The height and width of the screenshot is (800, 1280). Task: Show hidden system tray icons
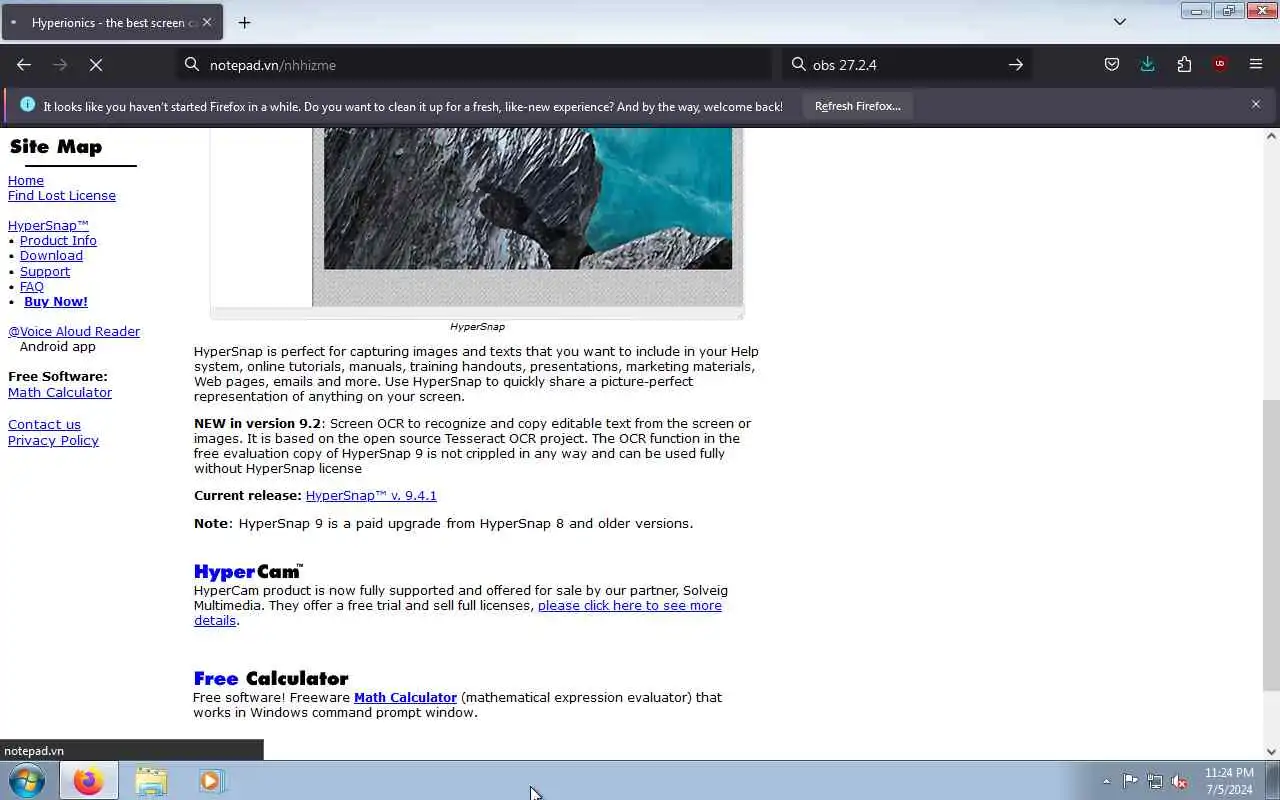coord(1106,781)
